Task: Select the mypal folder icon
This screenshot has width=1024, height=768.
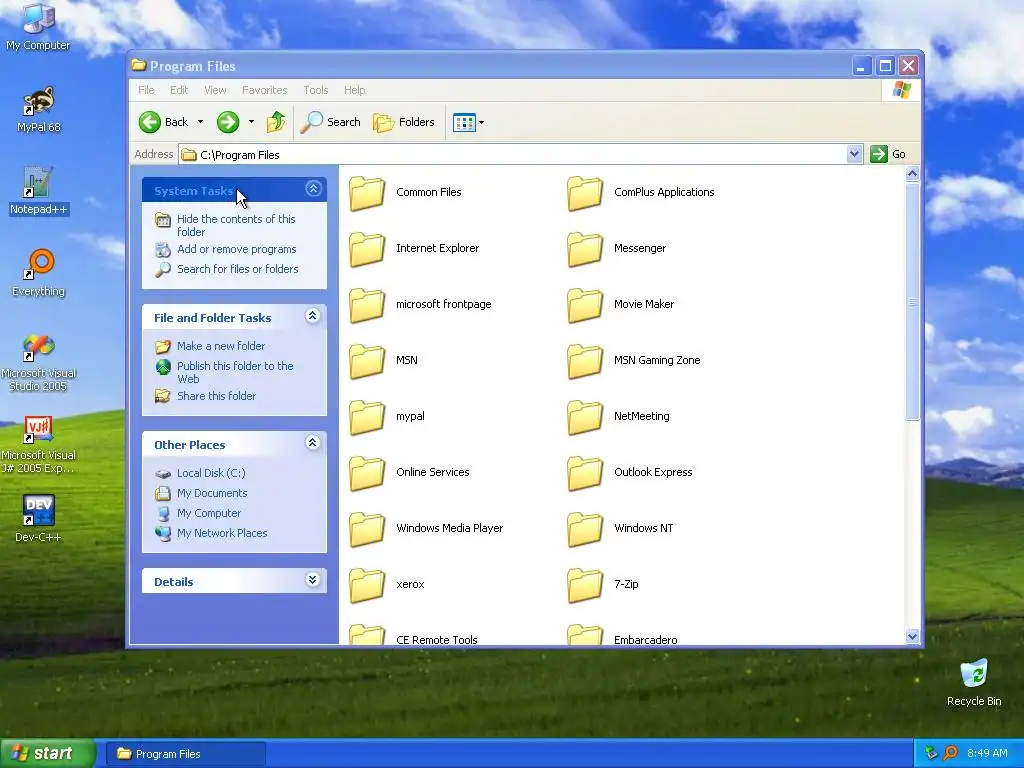Action: (x=367, y=417)
